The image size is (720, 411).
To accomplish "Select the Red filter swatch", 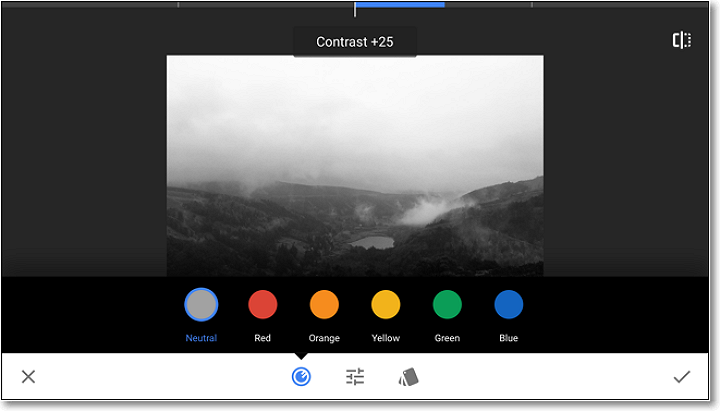I will (263, 304).
